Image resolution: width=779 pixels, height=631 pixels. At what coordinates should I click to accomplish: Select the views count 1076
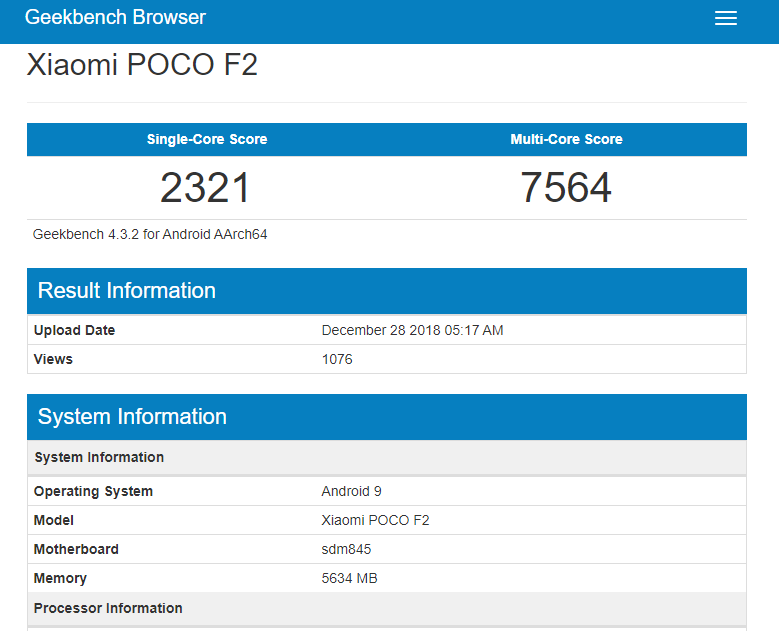pyautogui.click(x=337, y=359)
